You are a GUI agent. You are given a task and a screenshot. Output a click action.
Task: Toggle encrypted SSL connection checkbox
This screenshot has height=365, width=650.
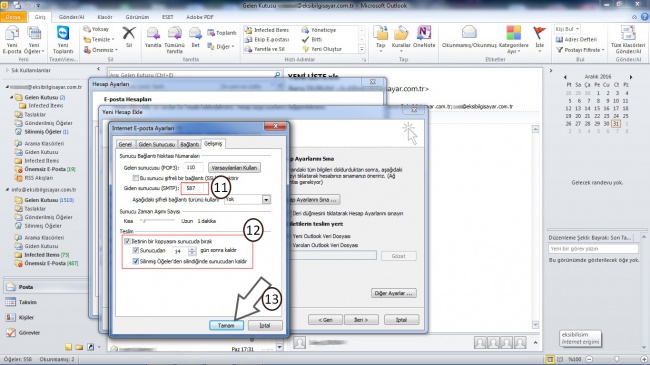[x=136, y=178]
